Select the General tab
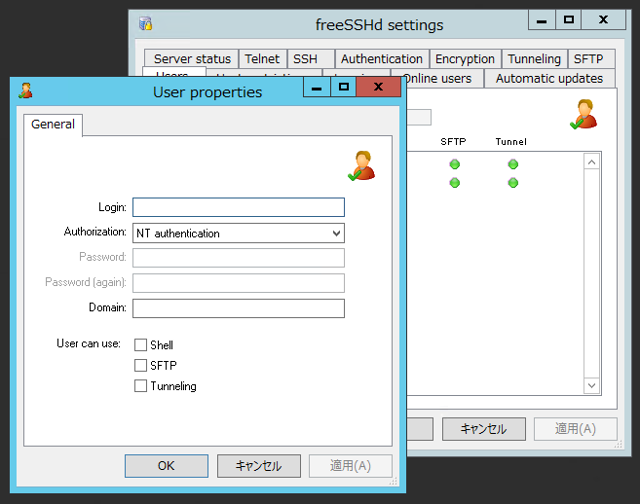 click(x=53, y=124)
